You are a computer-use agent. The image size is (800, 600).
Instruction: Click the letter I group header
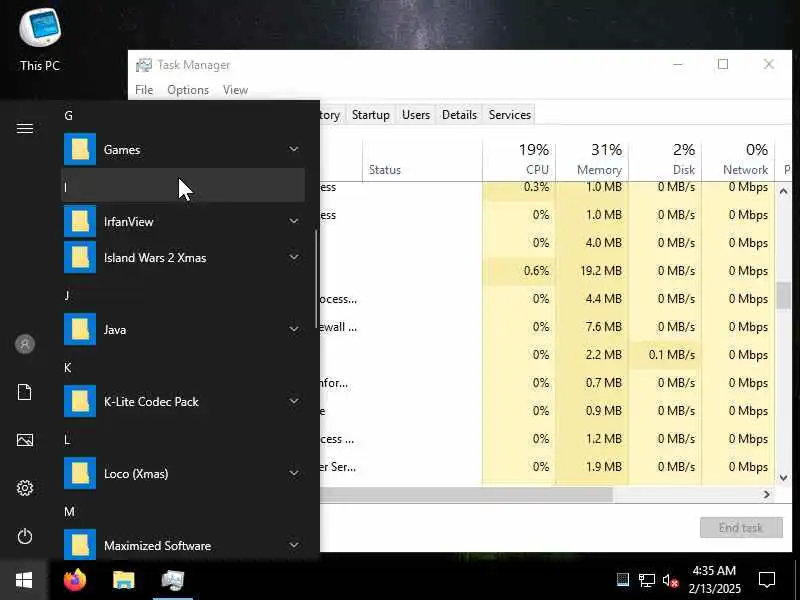click(183, 186)
